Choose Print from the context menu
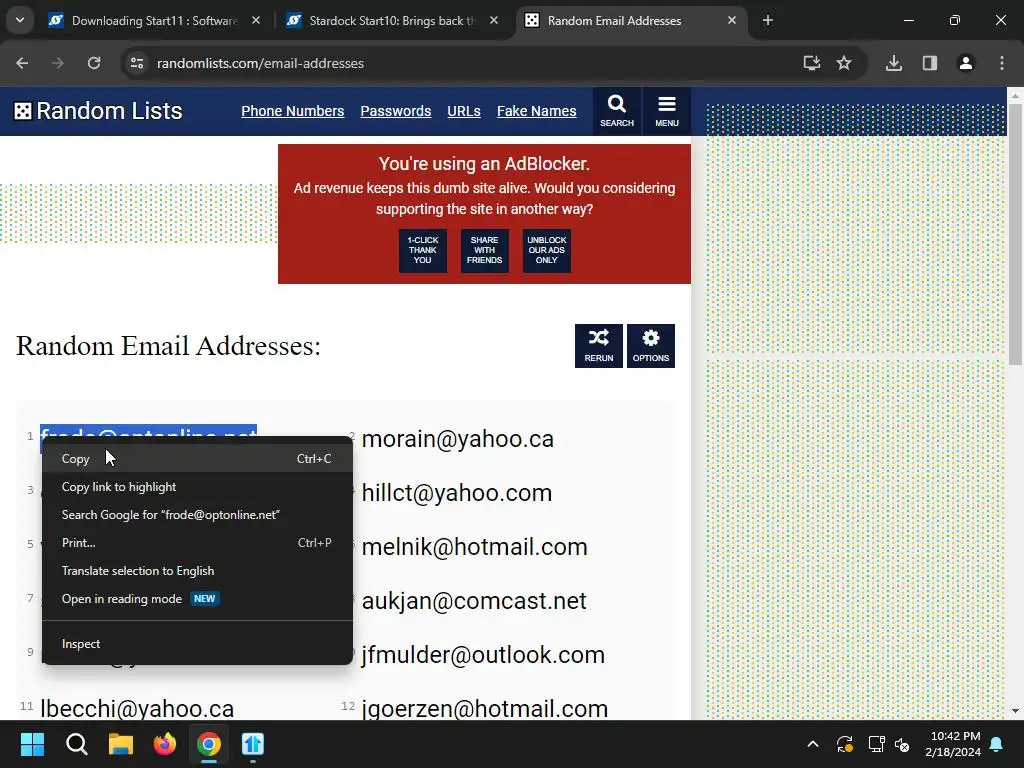Image resolution: width=1024 pixels, height=768 pixels. (x=197, y=543)
